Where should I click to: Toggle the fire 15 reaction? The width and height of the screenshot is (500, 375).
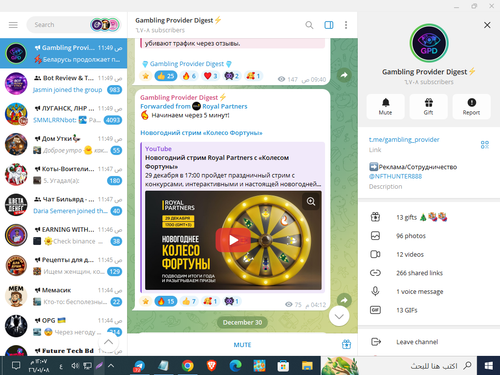pyautogui.click(x=166, y=301)
